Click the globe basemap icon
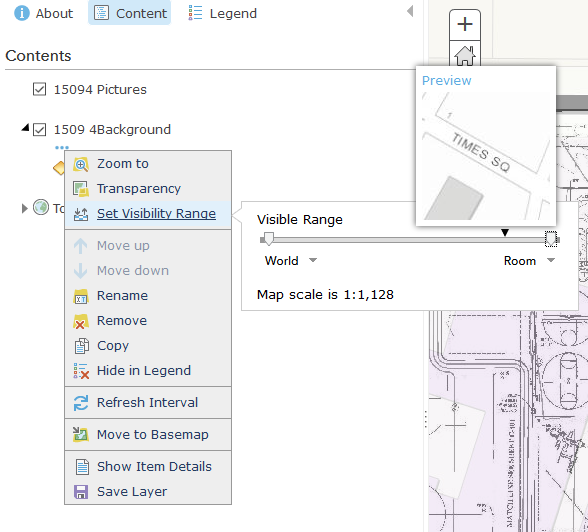This screenshot has height=532, width=588. (41, 207)
